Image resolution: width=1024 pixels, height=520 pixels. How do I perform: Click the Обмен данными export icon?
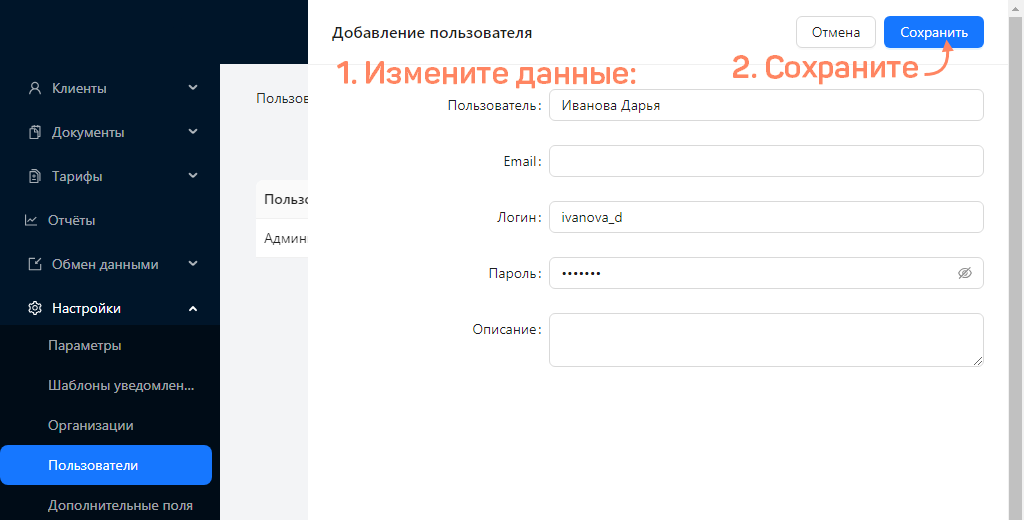point(35,265)
